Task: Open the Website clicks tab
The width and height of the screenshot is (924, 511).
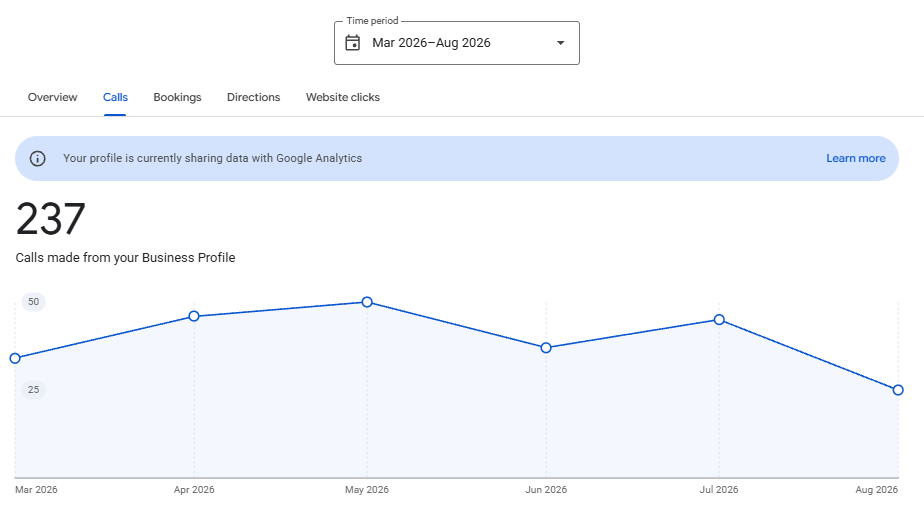Action: (x=343, y=97)
